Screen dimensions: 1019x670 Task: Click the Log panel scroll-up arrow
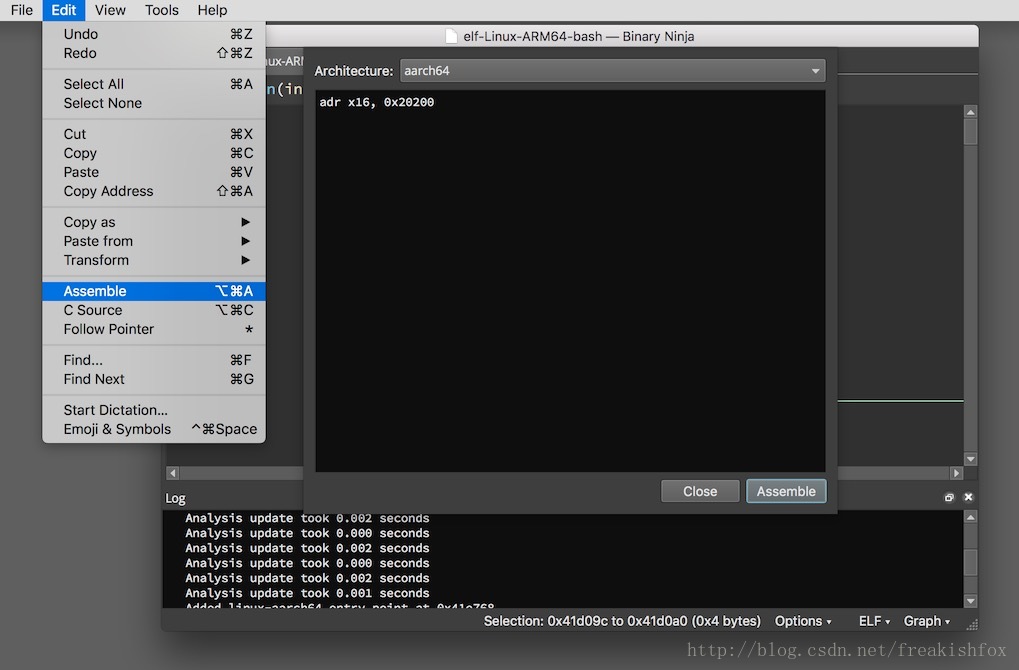pos(970,518)
